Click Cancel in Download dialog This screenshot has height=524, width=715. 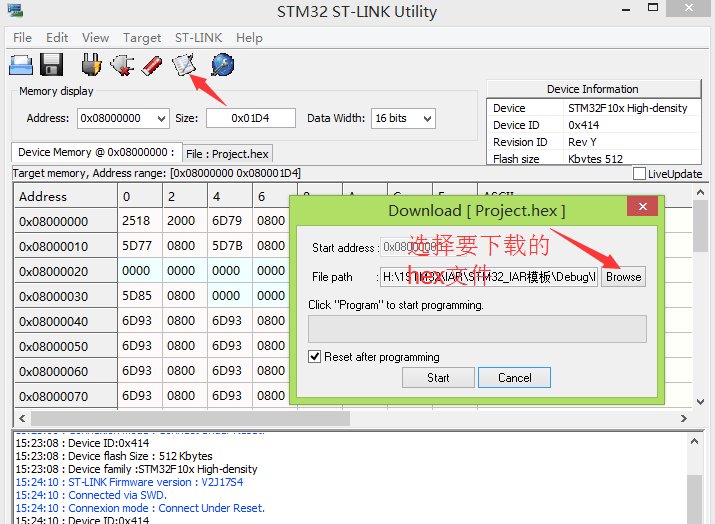[x=514, y=378]
